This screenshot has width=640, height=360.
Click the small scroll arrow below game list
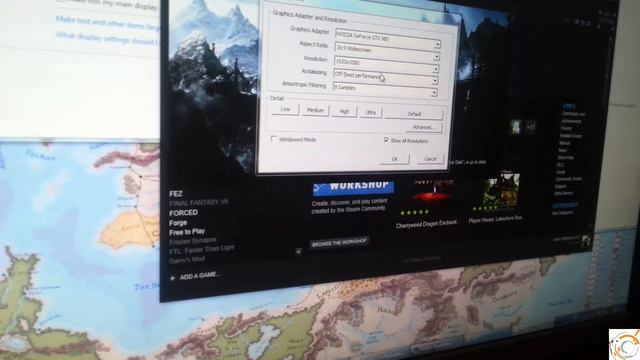(298, 251)
